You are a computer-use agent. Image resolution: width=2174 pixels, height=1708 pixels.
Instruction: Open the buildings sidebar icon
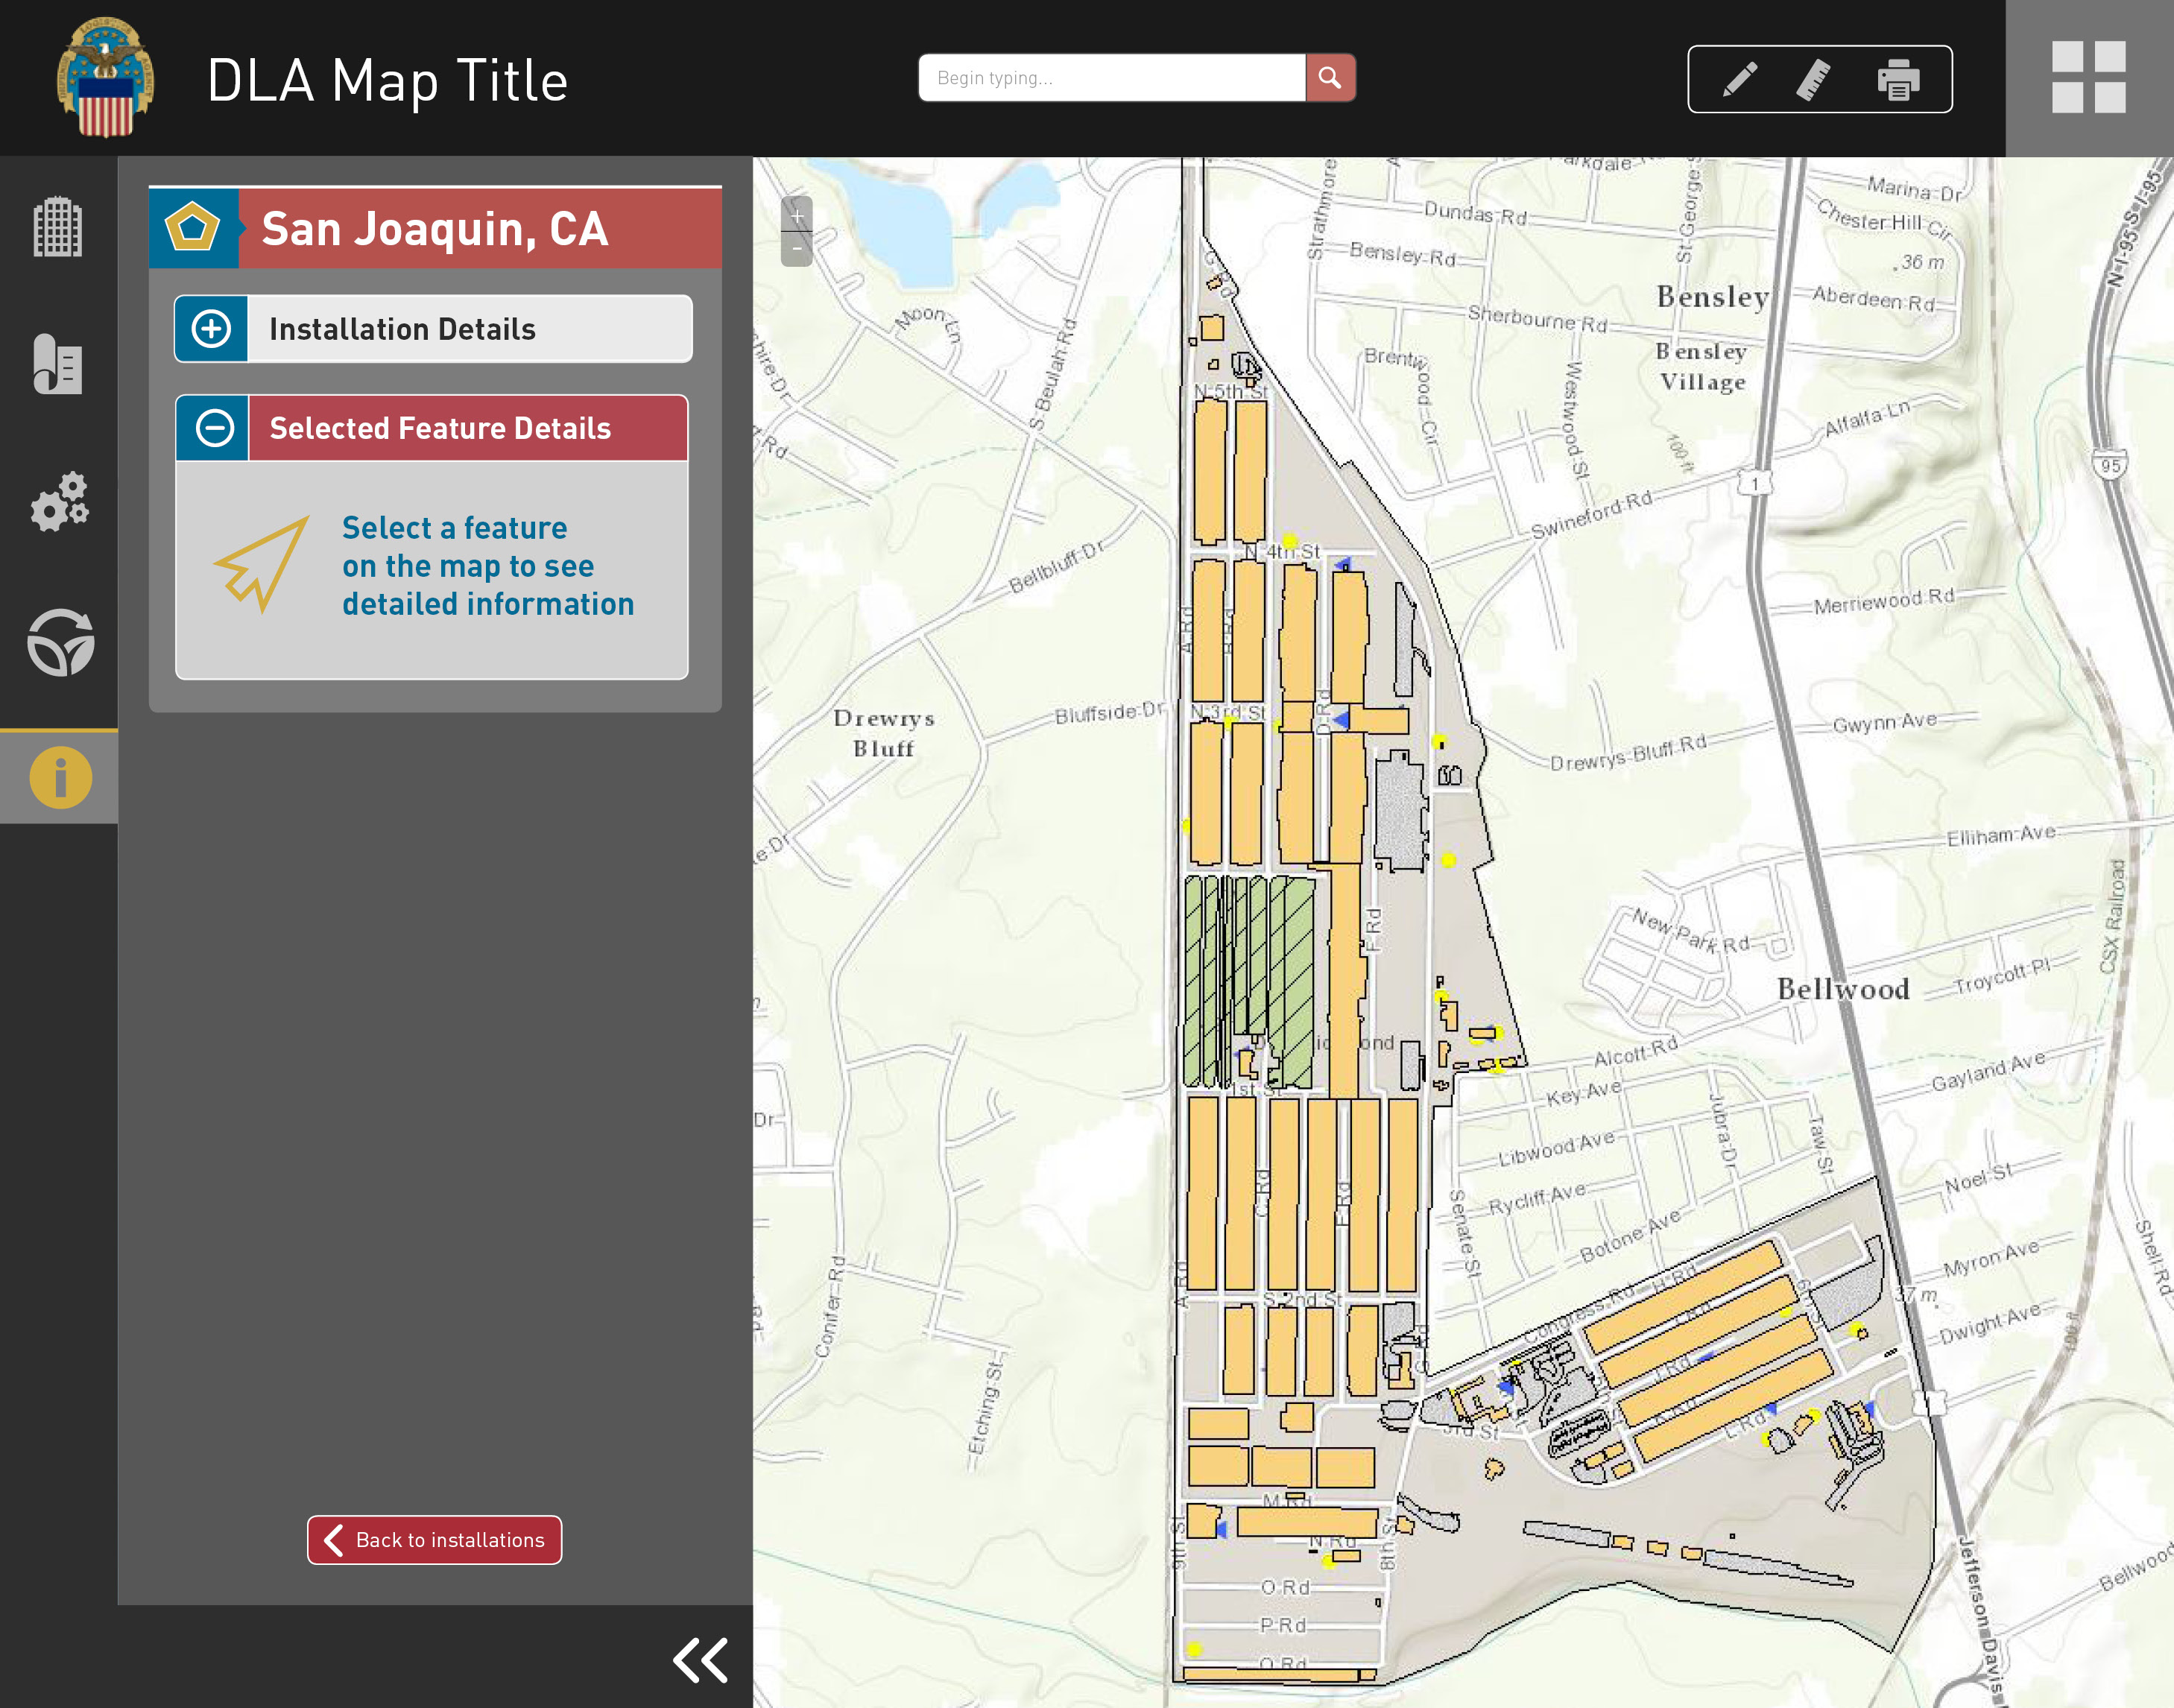click(x=58, y=227)
